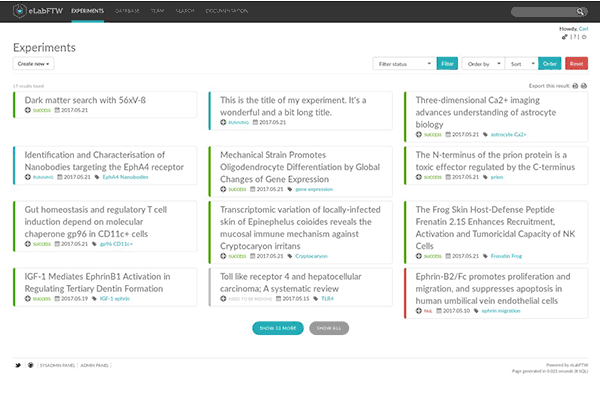Click the eLabFTW logo icon
Image resolution: width=600 pixels, height=400 pixels.
point(20,11)
